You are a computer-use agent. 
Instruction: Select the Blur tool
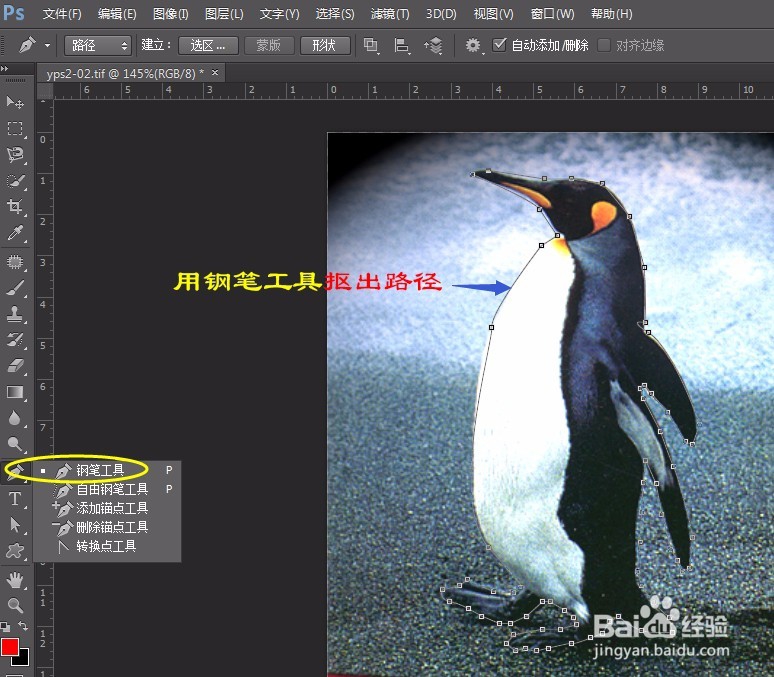pyautogui.click(x=15, y=418)
